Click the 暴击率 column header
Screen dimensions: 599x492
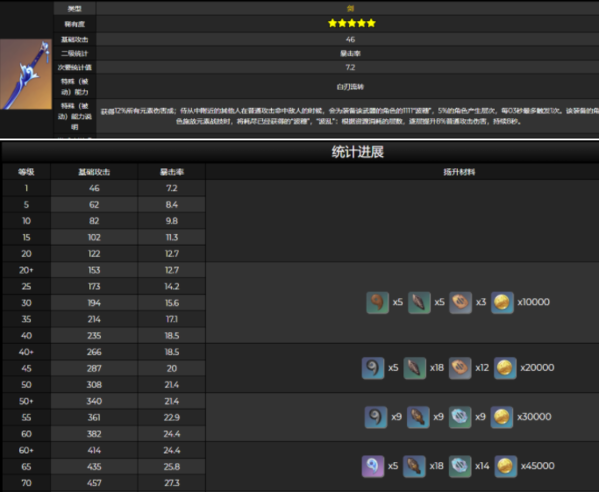(x=172, y=172)
